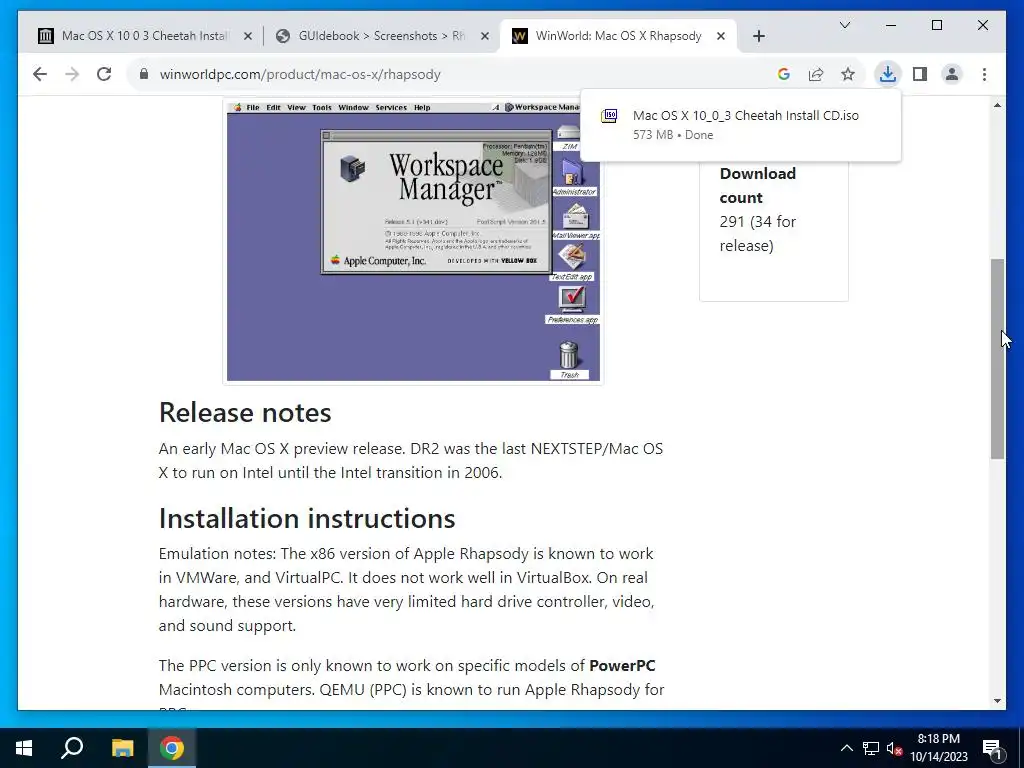Screen dimensions: 1024x768
Task: Click the Services menu in Rhapsody screenshot
Action: [x=391, y=108]
